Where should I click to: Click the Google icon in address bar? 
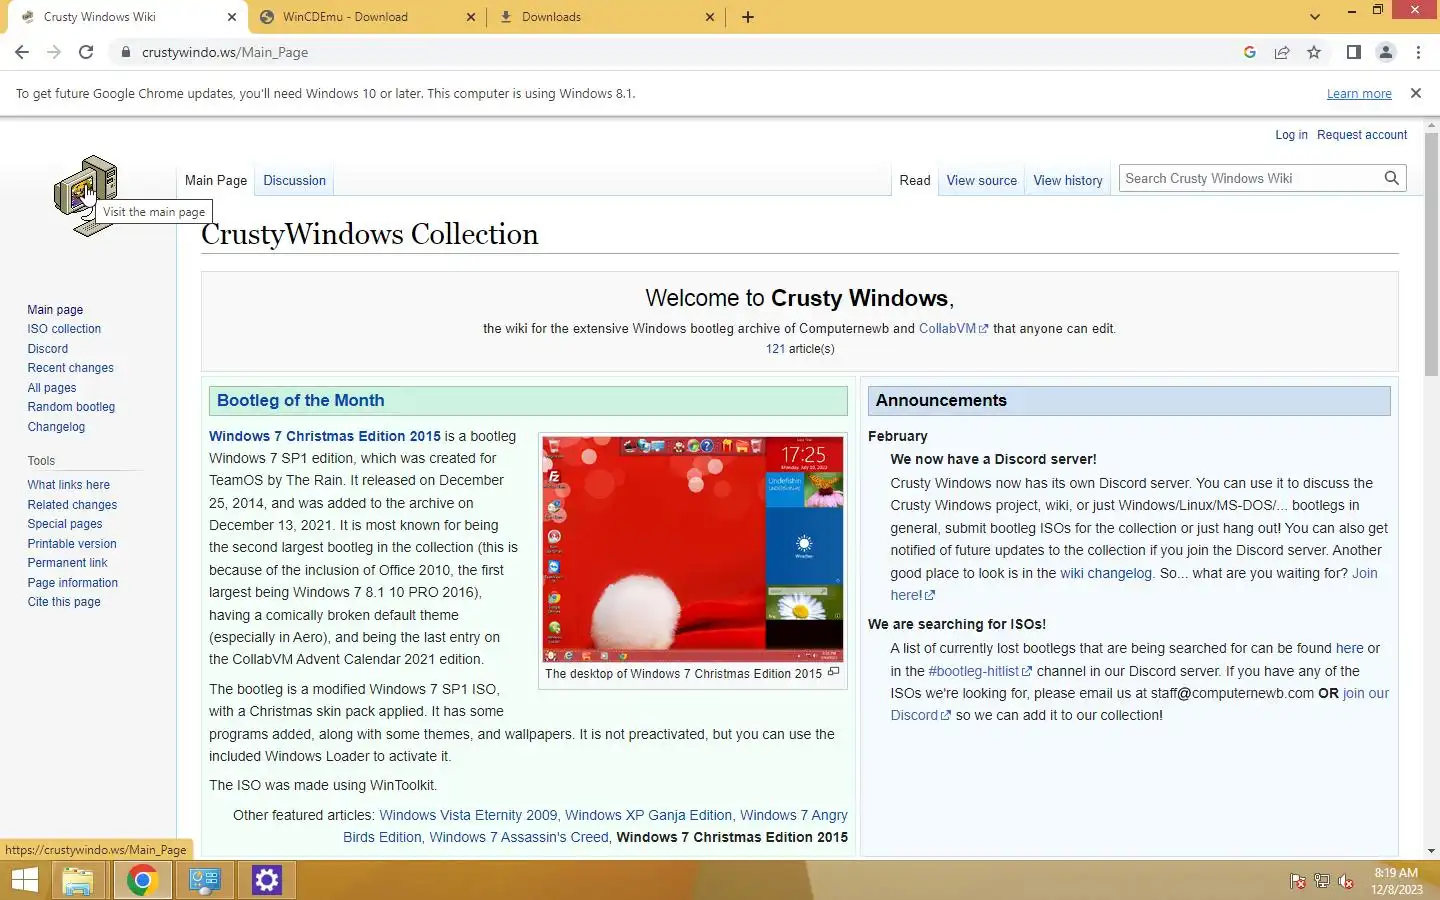pyautogui.click(x=1250, y=52)
